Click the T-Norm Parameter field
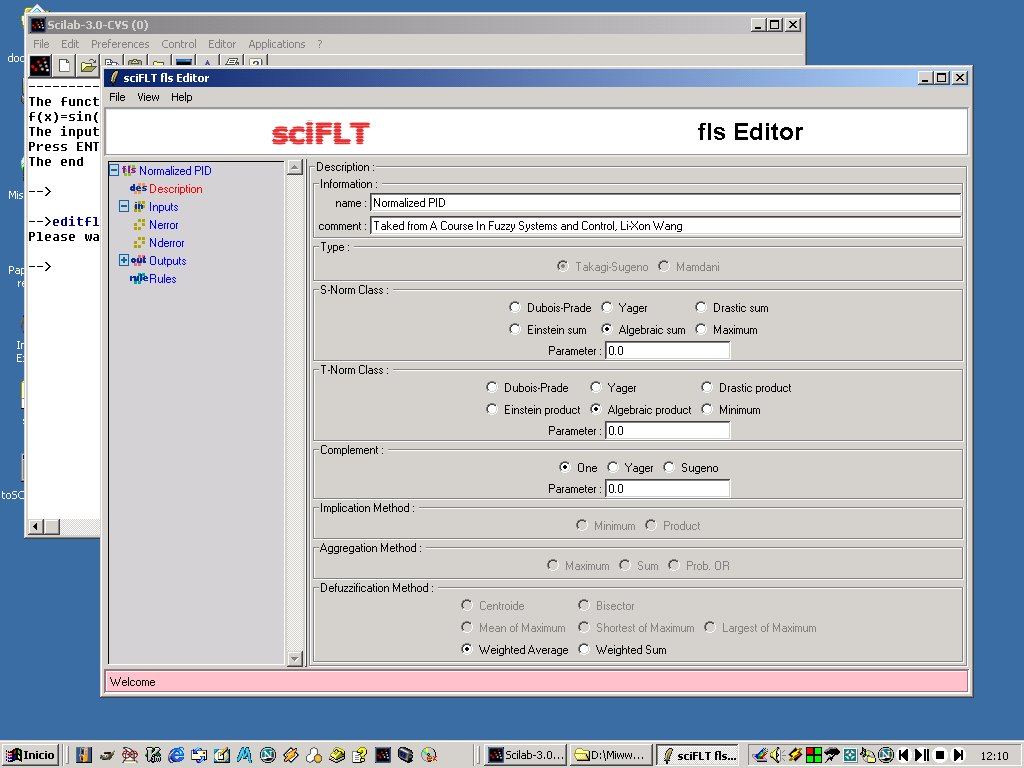1024x768 pixels. (667, 431)
